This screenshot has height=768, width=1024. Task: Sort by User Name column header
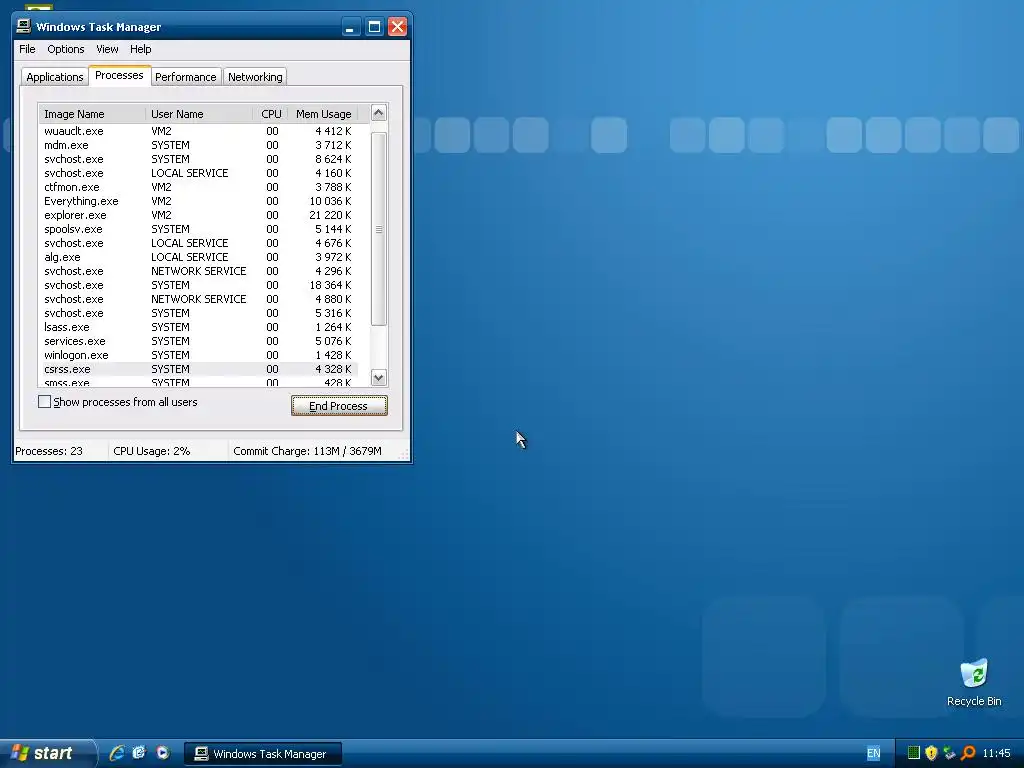(199, 114)
